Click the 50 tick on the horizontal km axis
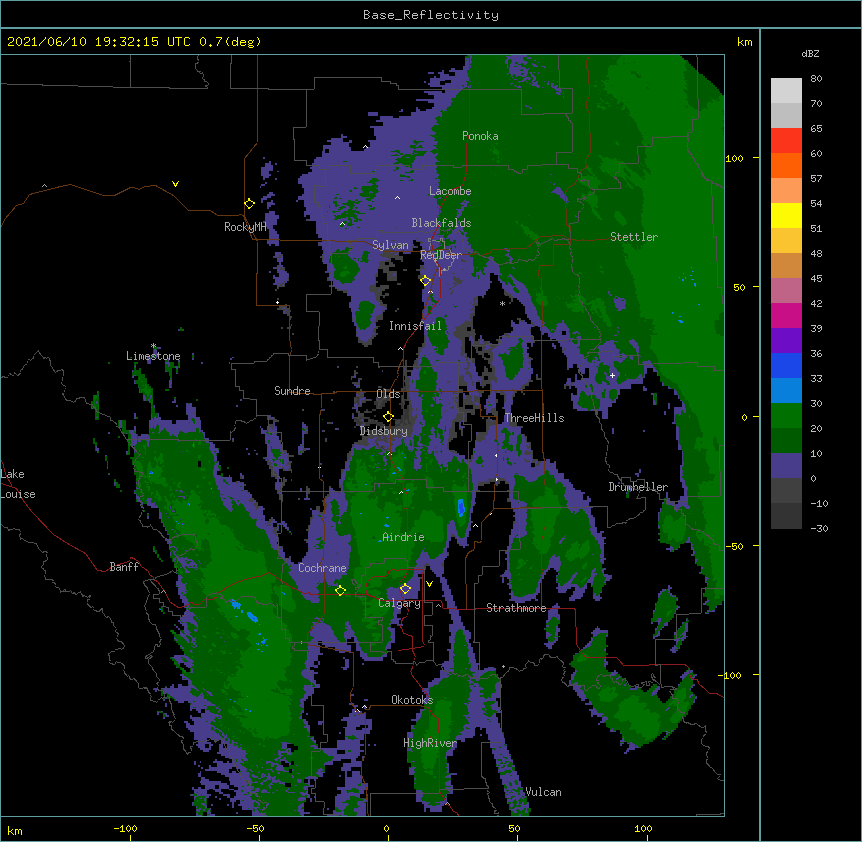 [x=514, y=828]
